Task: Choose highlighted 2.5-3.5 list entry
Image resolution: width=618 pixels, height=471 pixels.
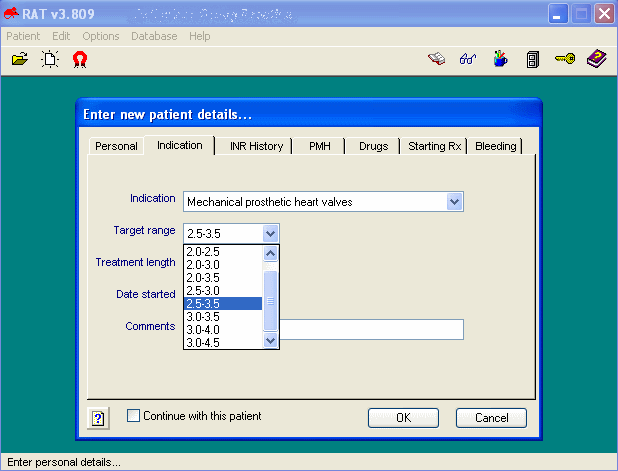Action: [223, 303]
